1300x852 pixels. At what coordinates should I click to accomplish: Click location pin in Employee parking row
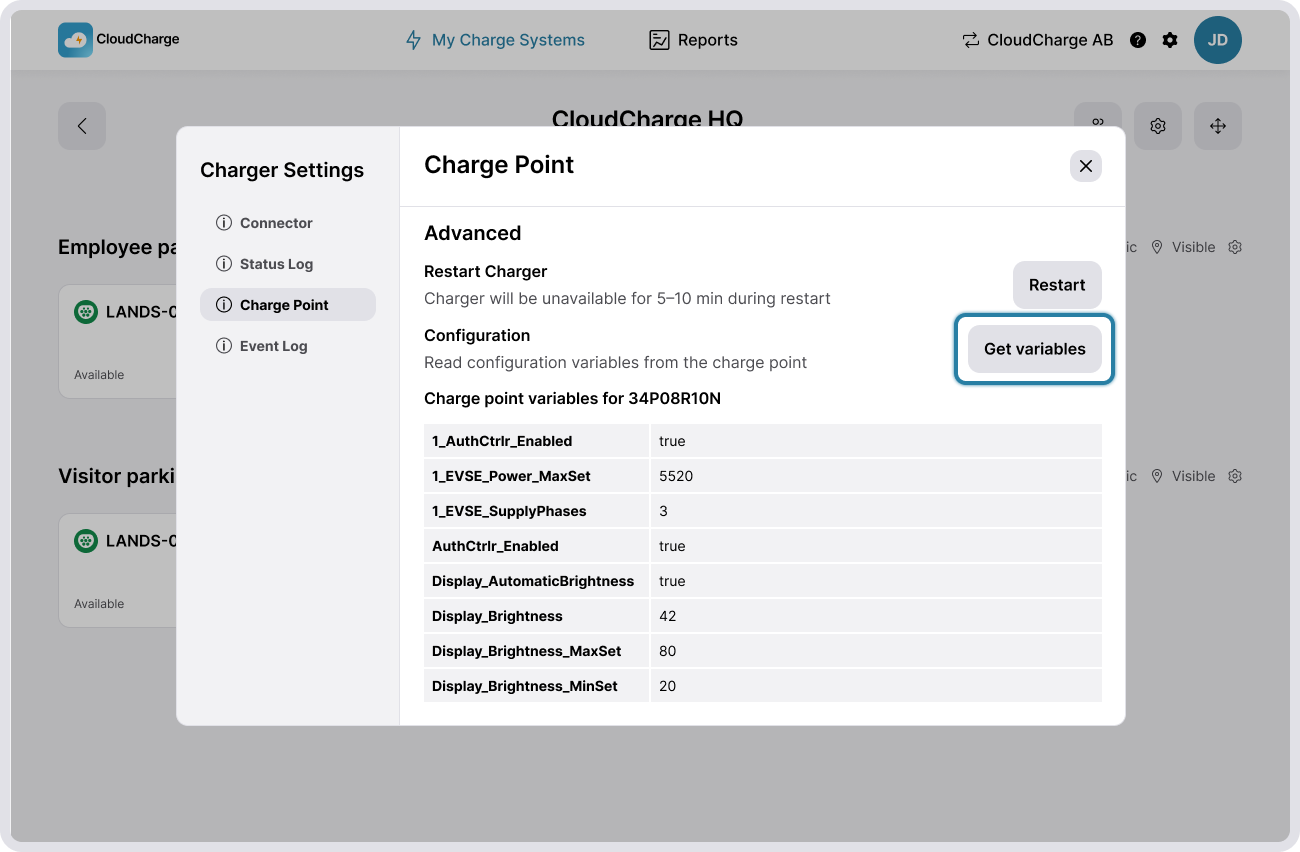[x=1157, y=247]
